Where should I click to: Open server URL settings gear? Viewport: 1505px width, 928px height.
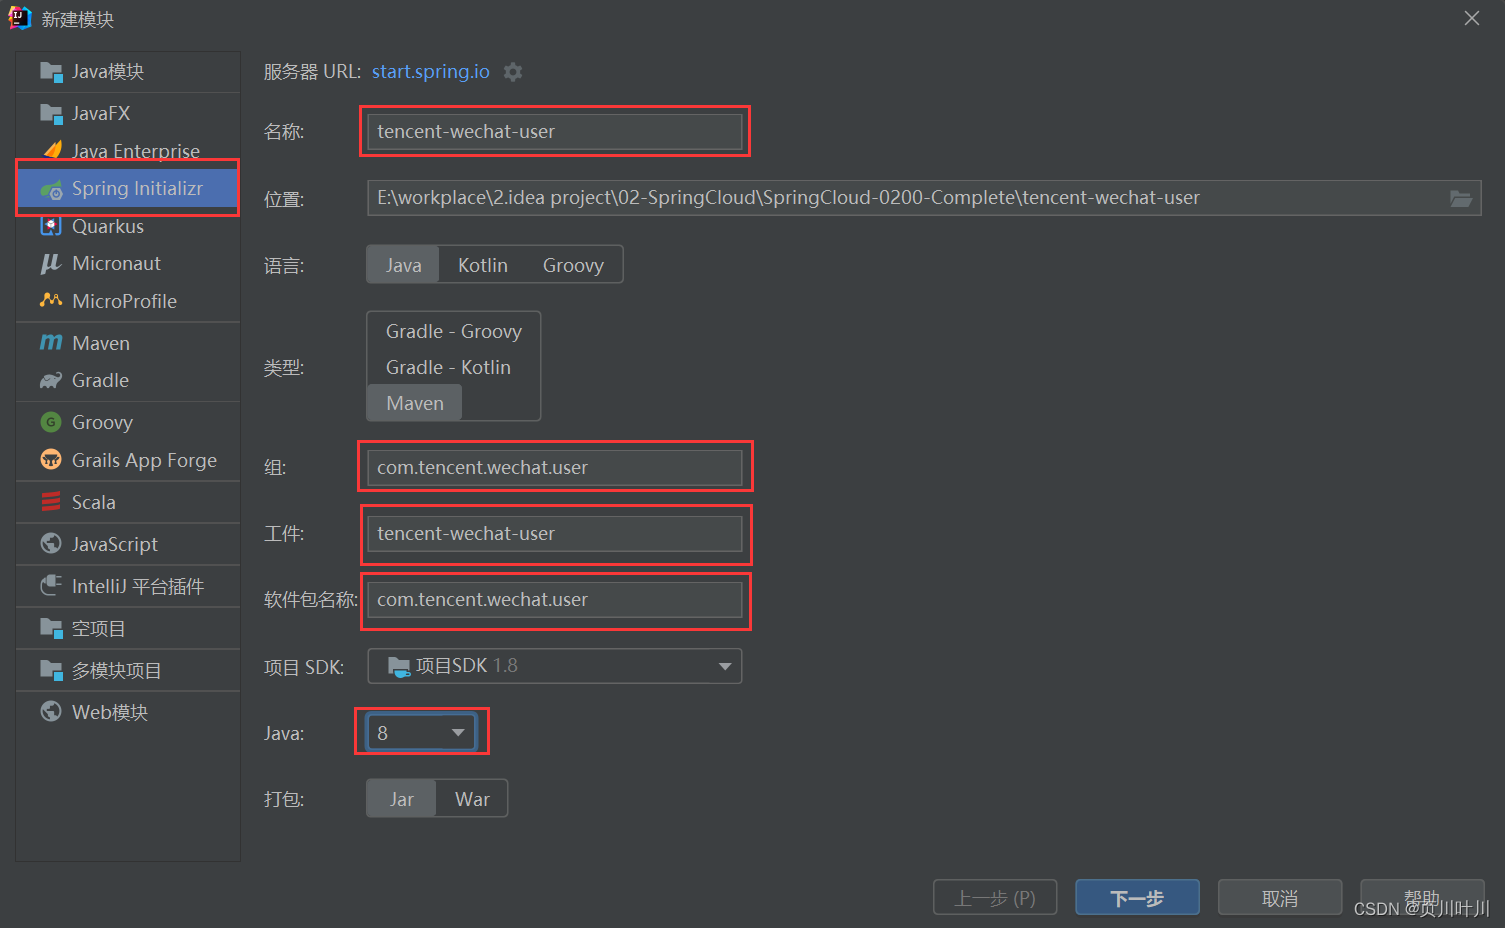click(513, 72)
